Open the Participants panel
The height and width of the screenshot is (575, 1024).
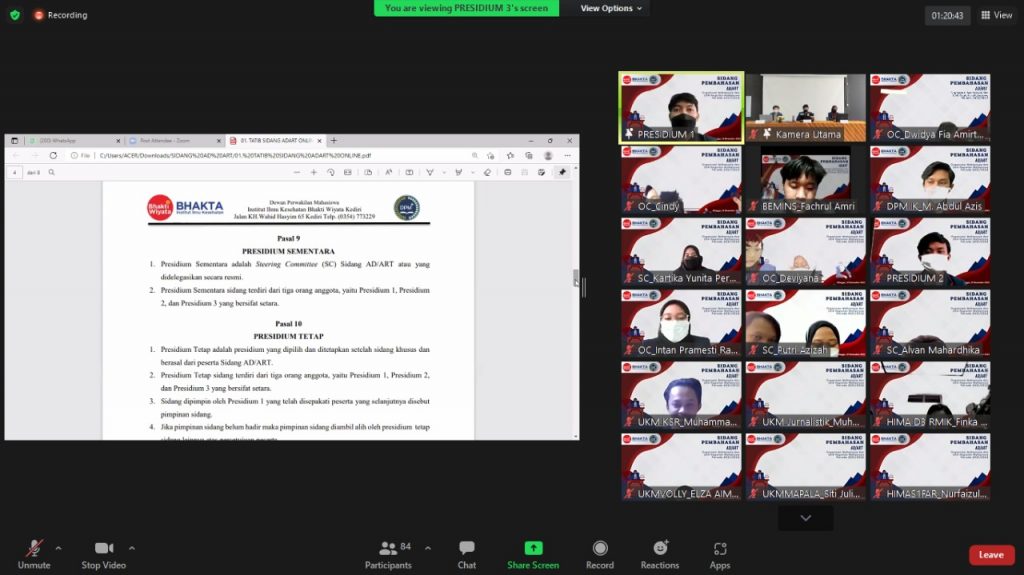[x=388, y=549]
